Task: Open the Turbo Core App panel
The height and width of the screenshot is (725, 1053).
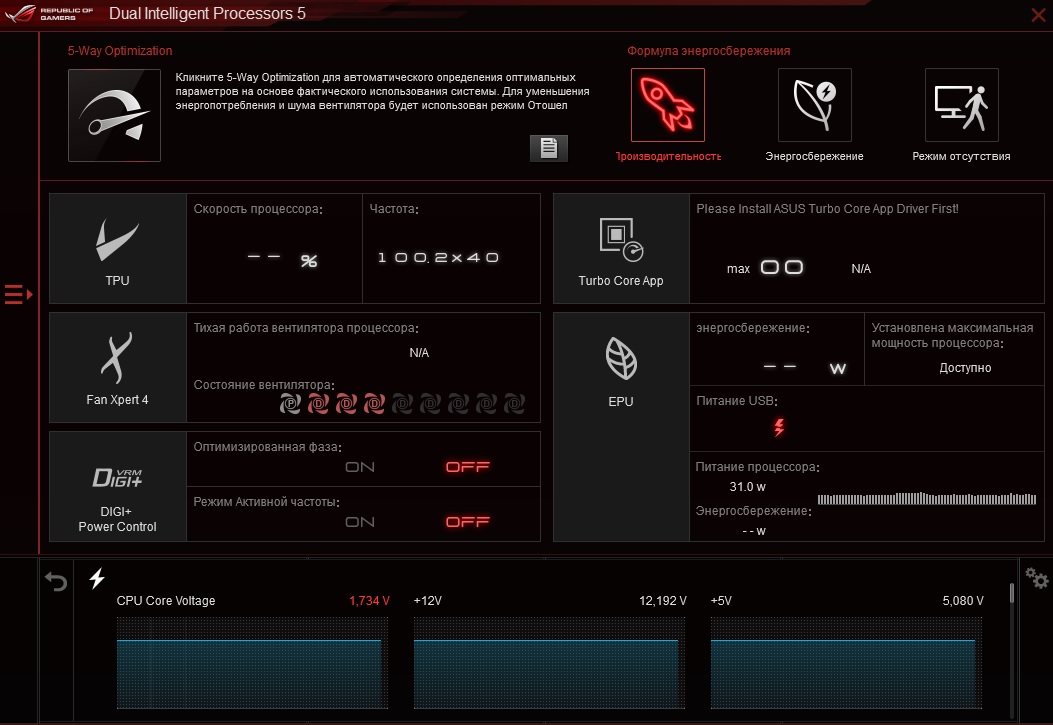Action: click(621, 248)
